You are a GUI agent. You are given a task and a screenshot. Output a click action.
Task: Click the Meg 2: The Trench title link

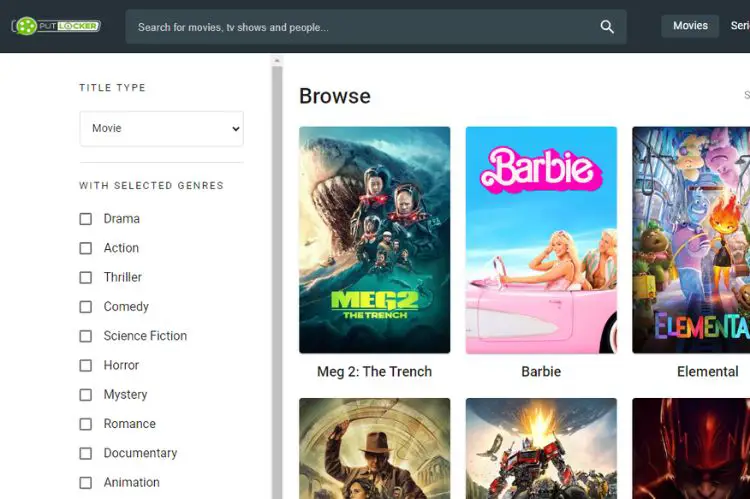point(375,372)
